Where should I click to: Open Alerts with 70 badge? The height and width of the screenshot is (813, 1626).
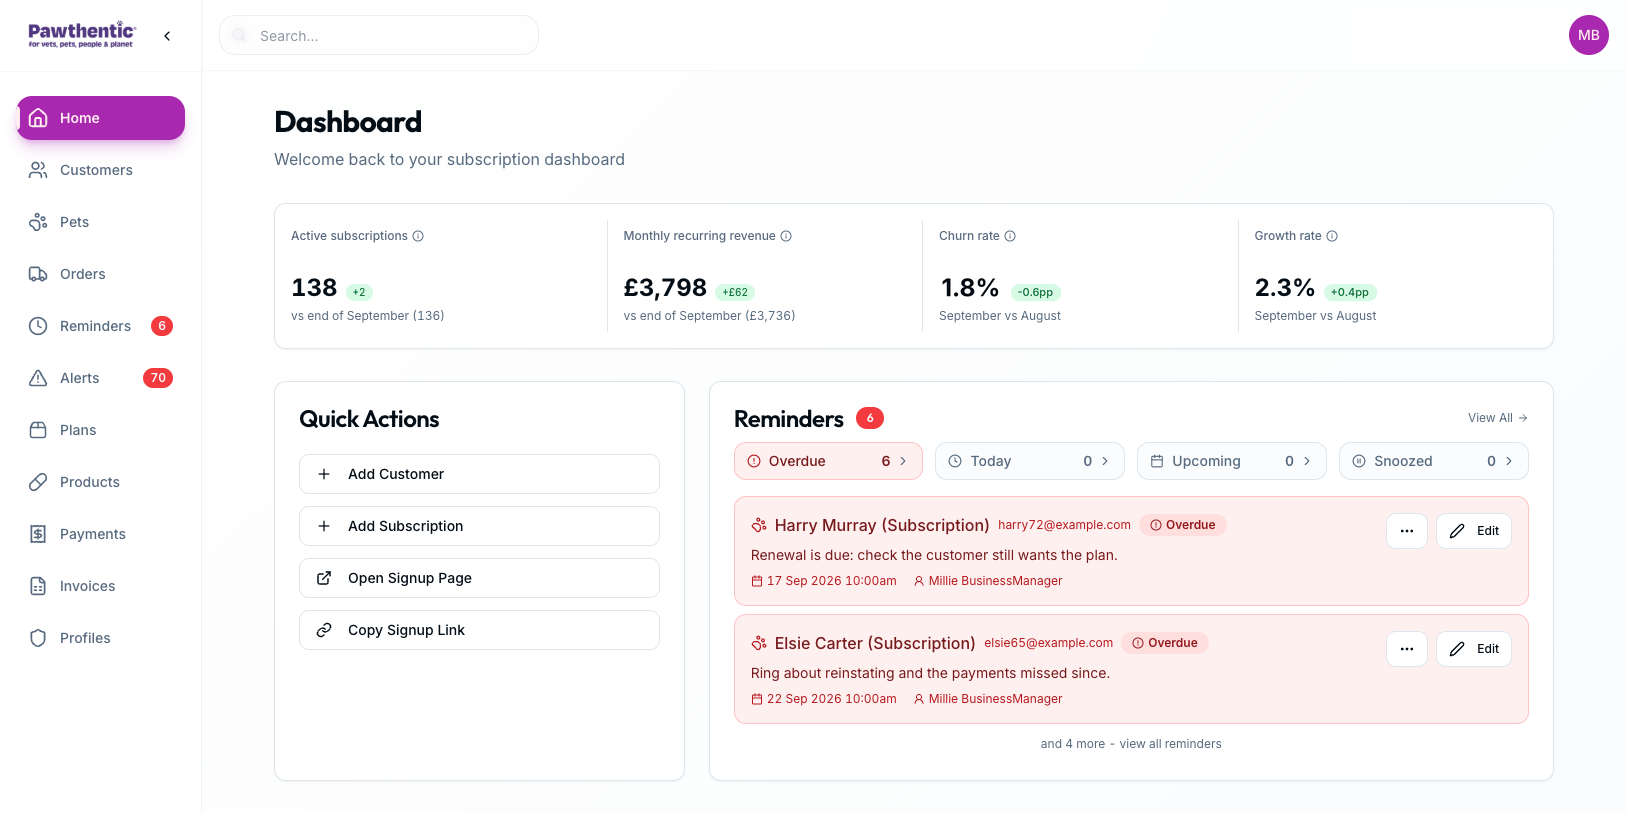[101, 378]
